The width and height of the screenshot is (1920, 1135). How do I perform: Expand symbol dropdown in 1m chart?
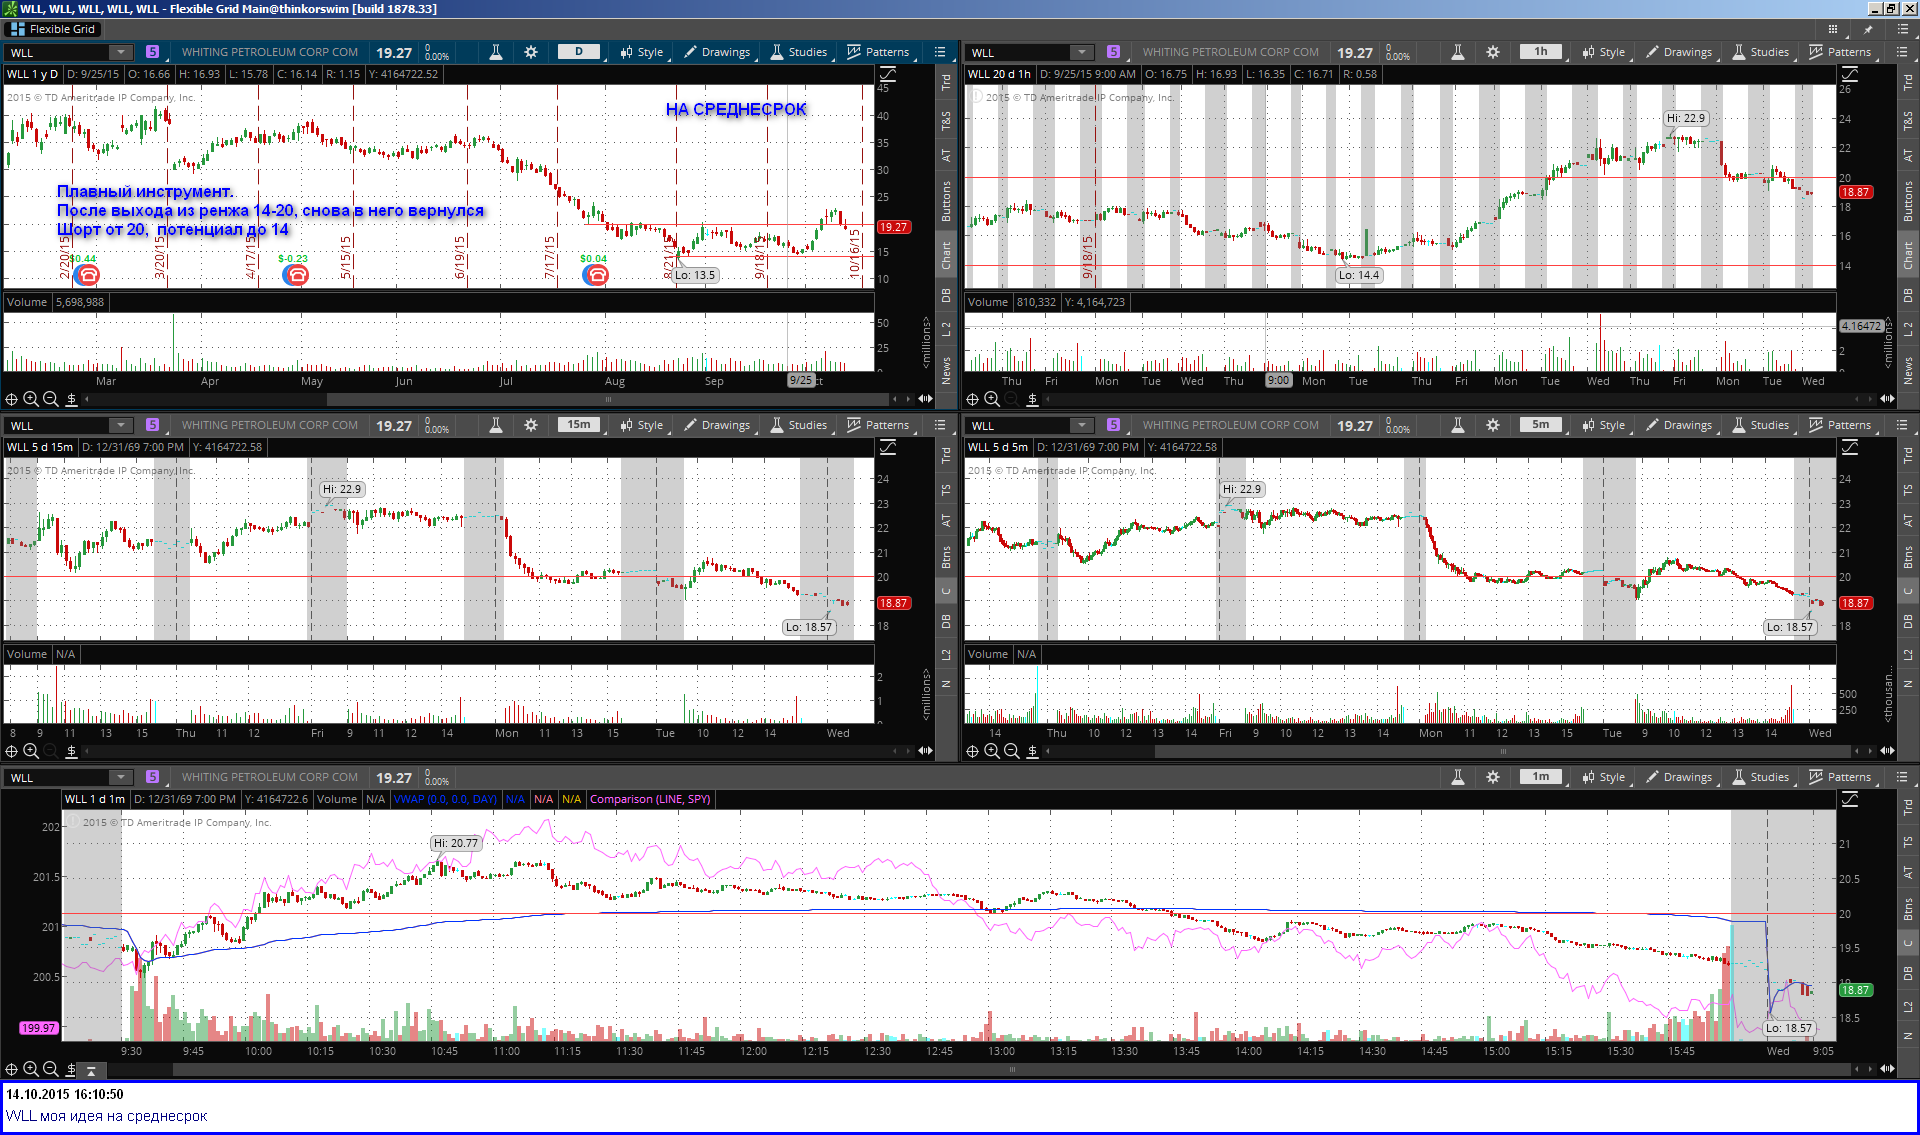tap(120, 777)
